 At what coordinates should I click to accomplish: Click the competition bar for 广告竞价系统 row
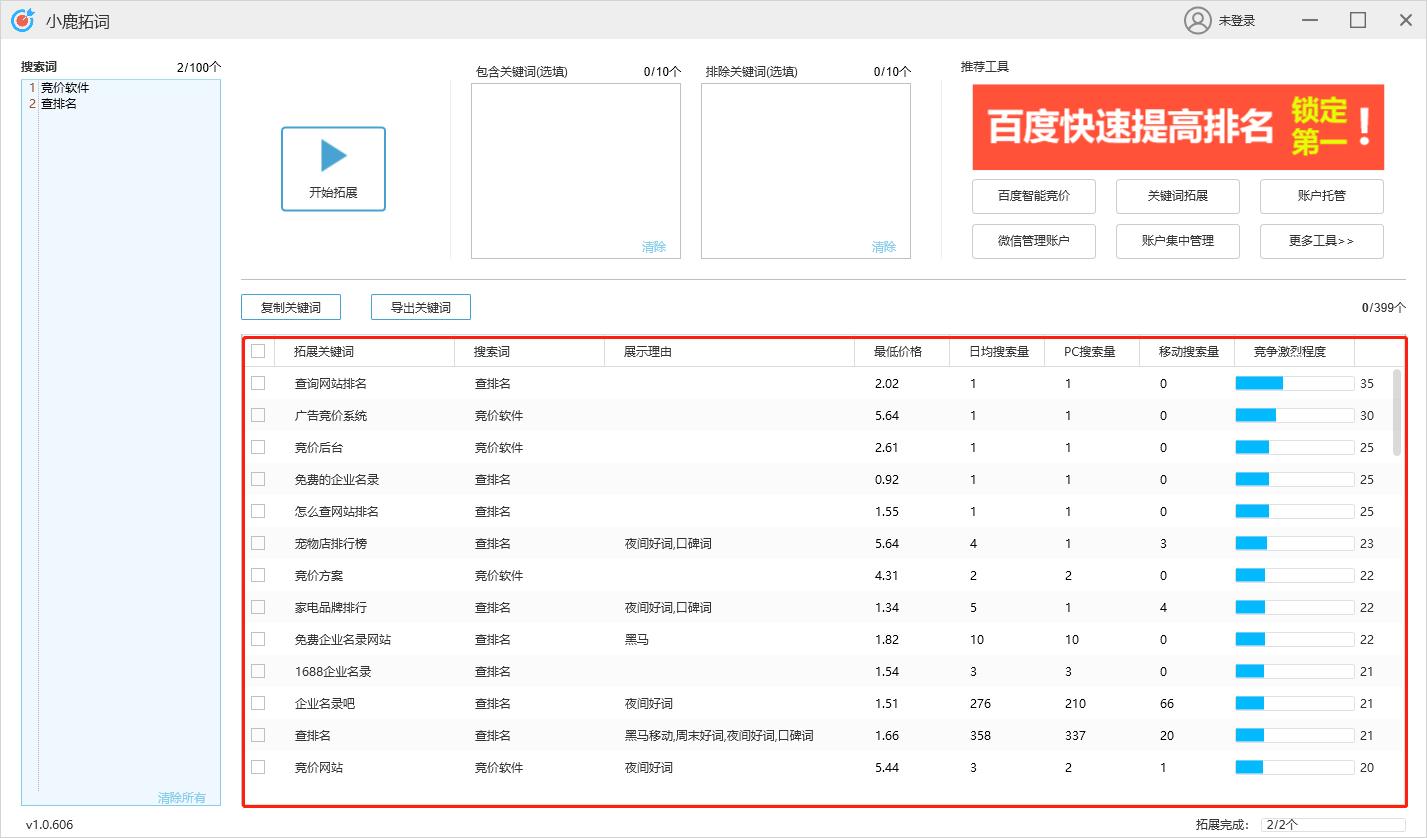coord(1295,415)
